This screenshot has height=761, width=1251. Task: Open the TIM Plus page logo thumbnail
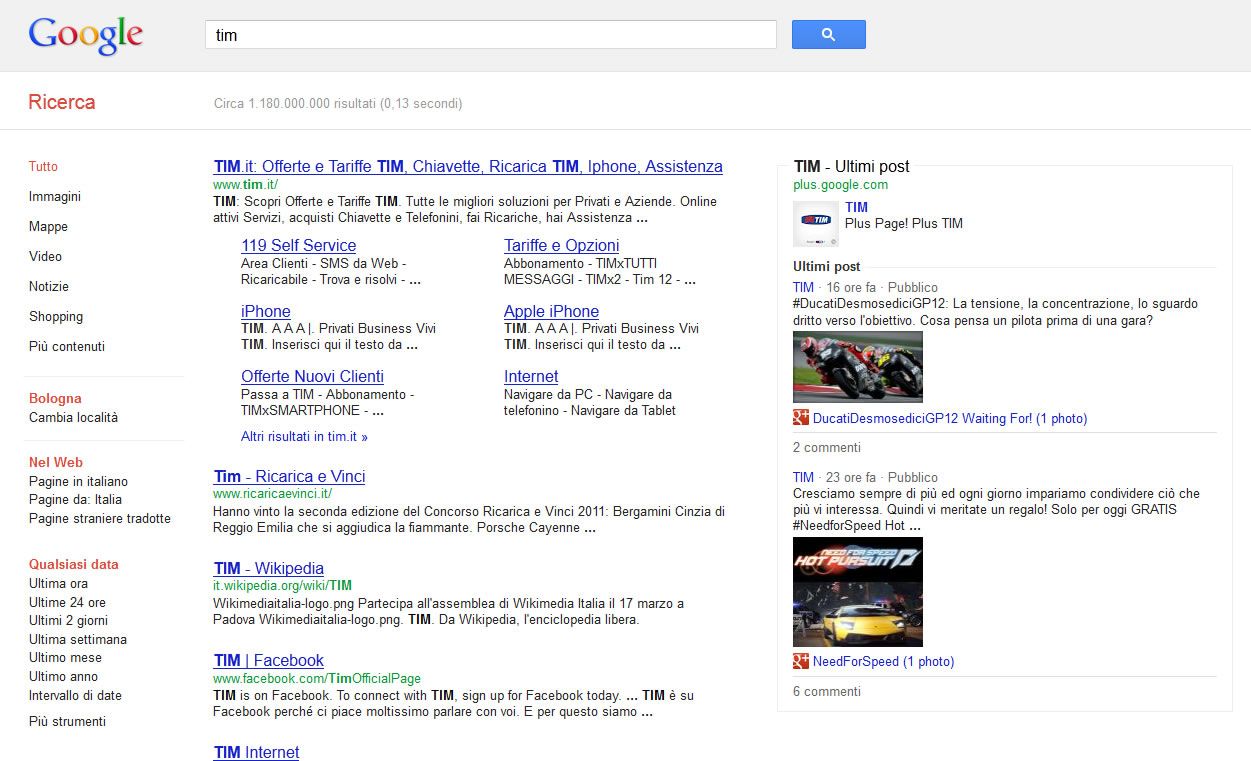pos(815,223)
